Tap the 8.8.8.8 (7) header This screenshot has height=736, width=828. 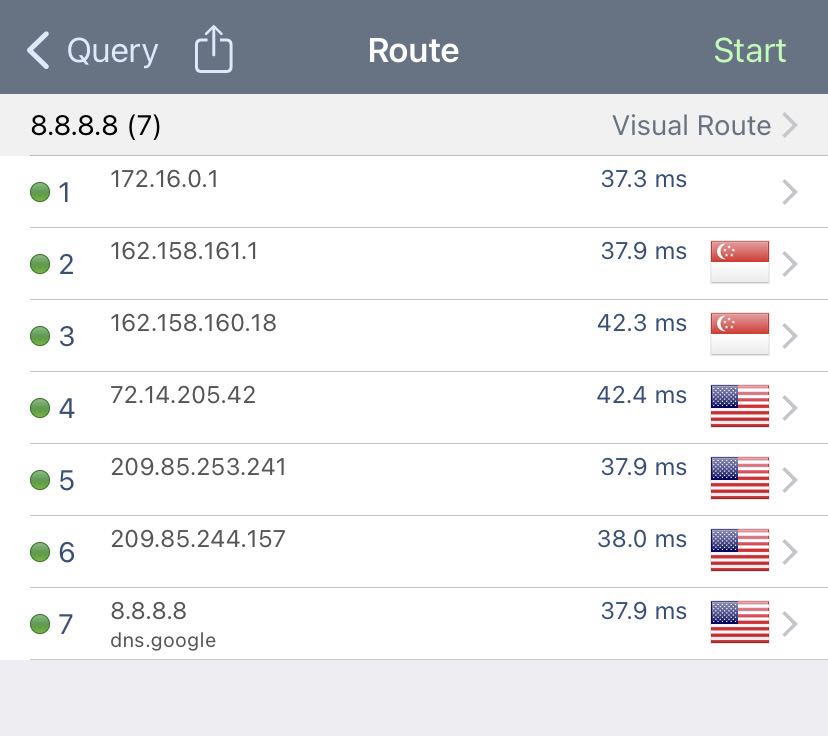click(96, 126)
